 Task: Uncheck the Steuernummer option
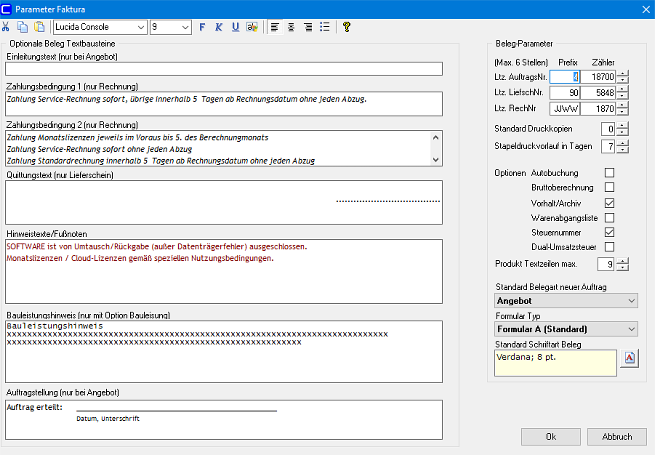coord(609,232)
